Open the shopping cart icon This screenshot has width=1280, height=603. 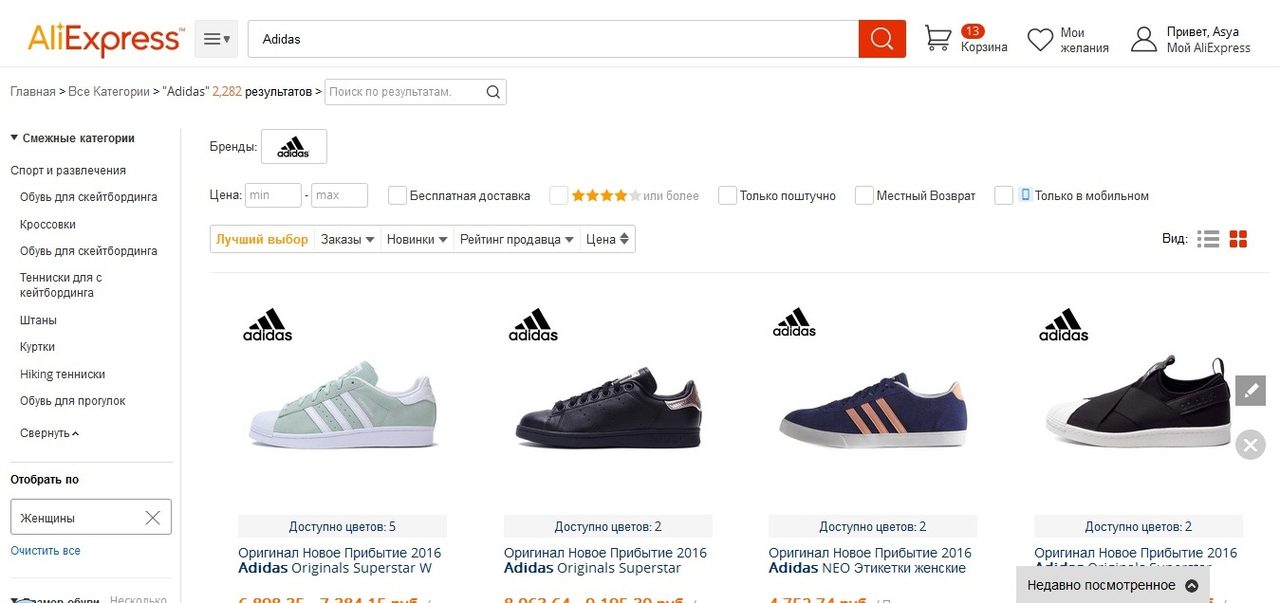[x=938, y=39]
